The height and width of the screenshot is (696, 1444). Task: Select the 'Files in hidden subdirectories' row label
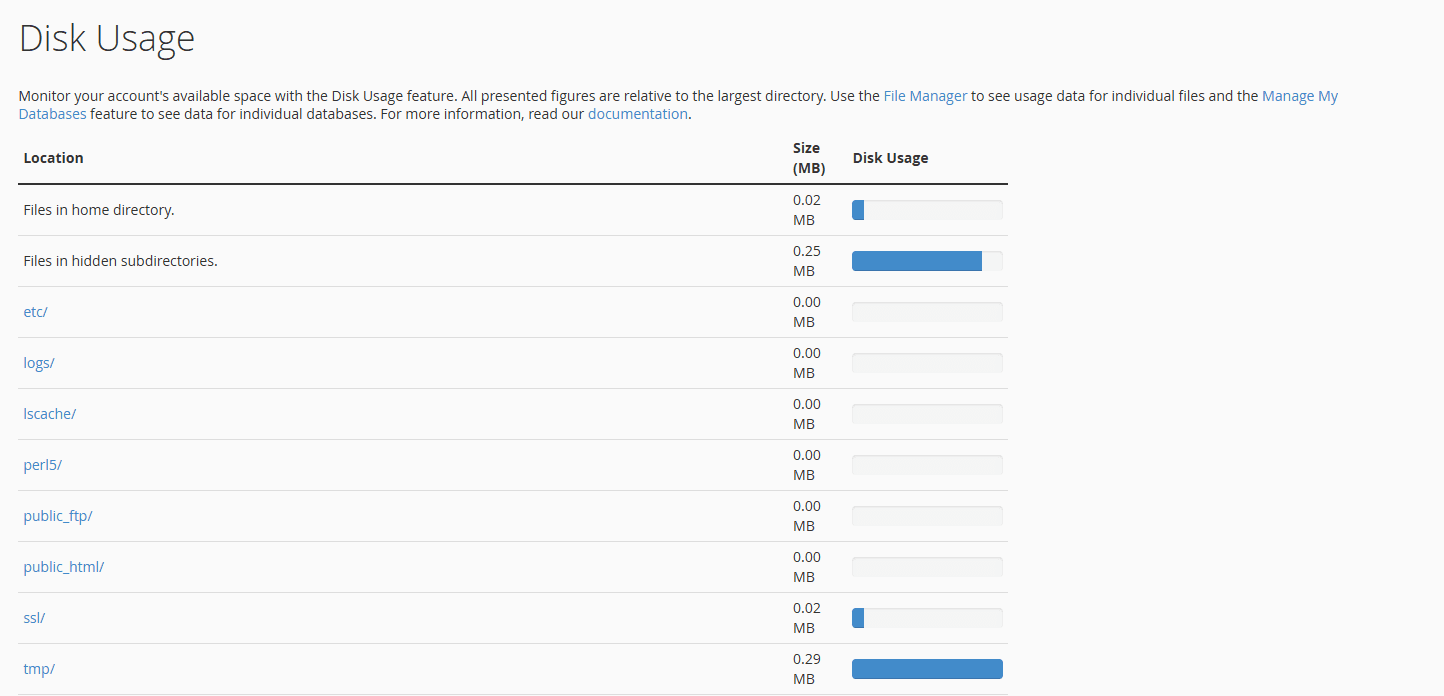coord(121,261)
